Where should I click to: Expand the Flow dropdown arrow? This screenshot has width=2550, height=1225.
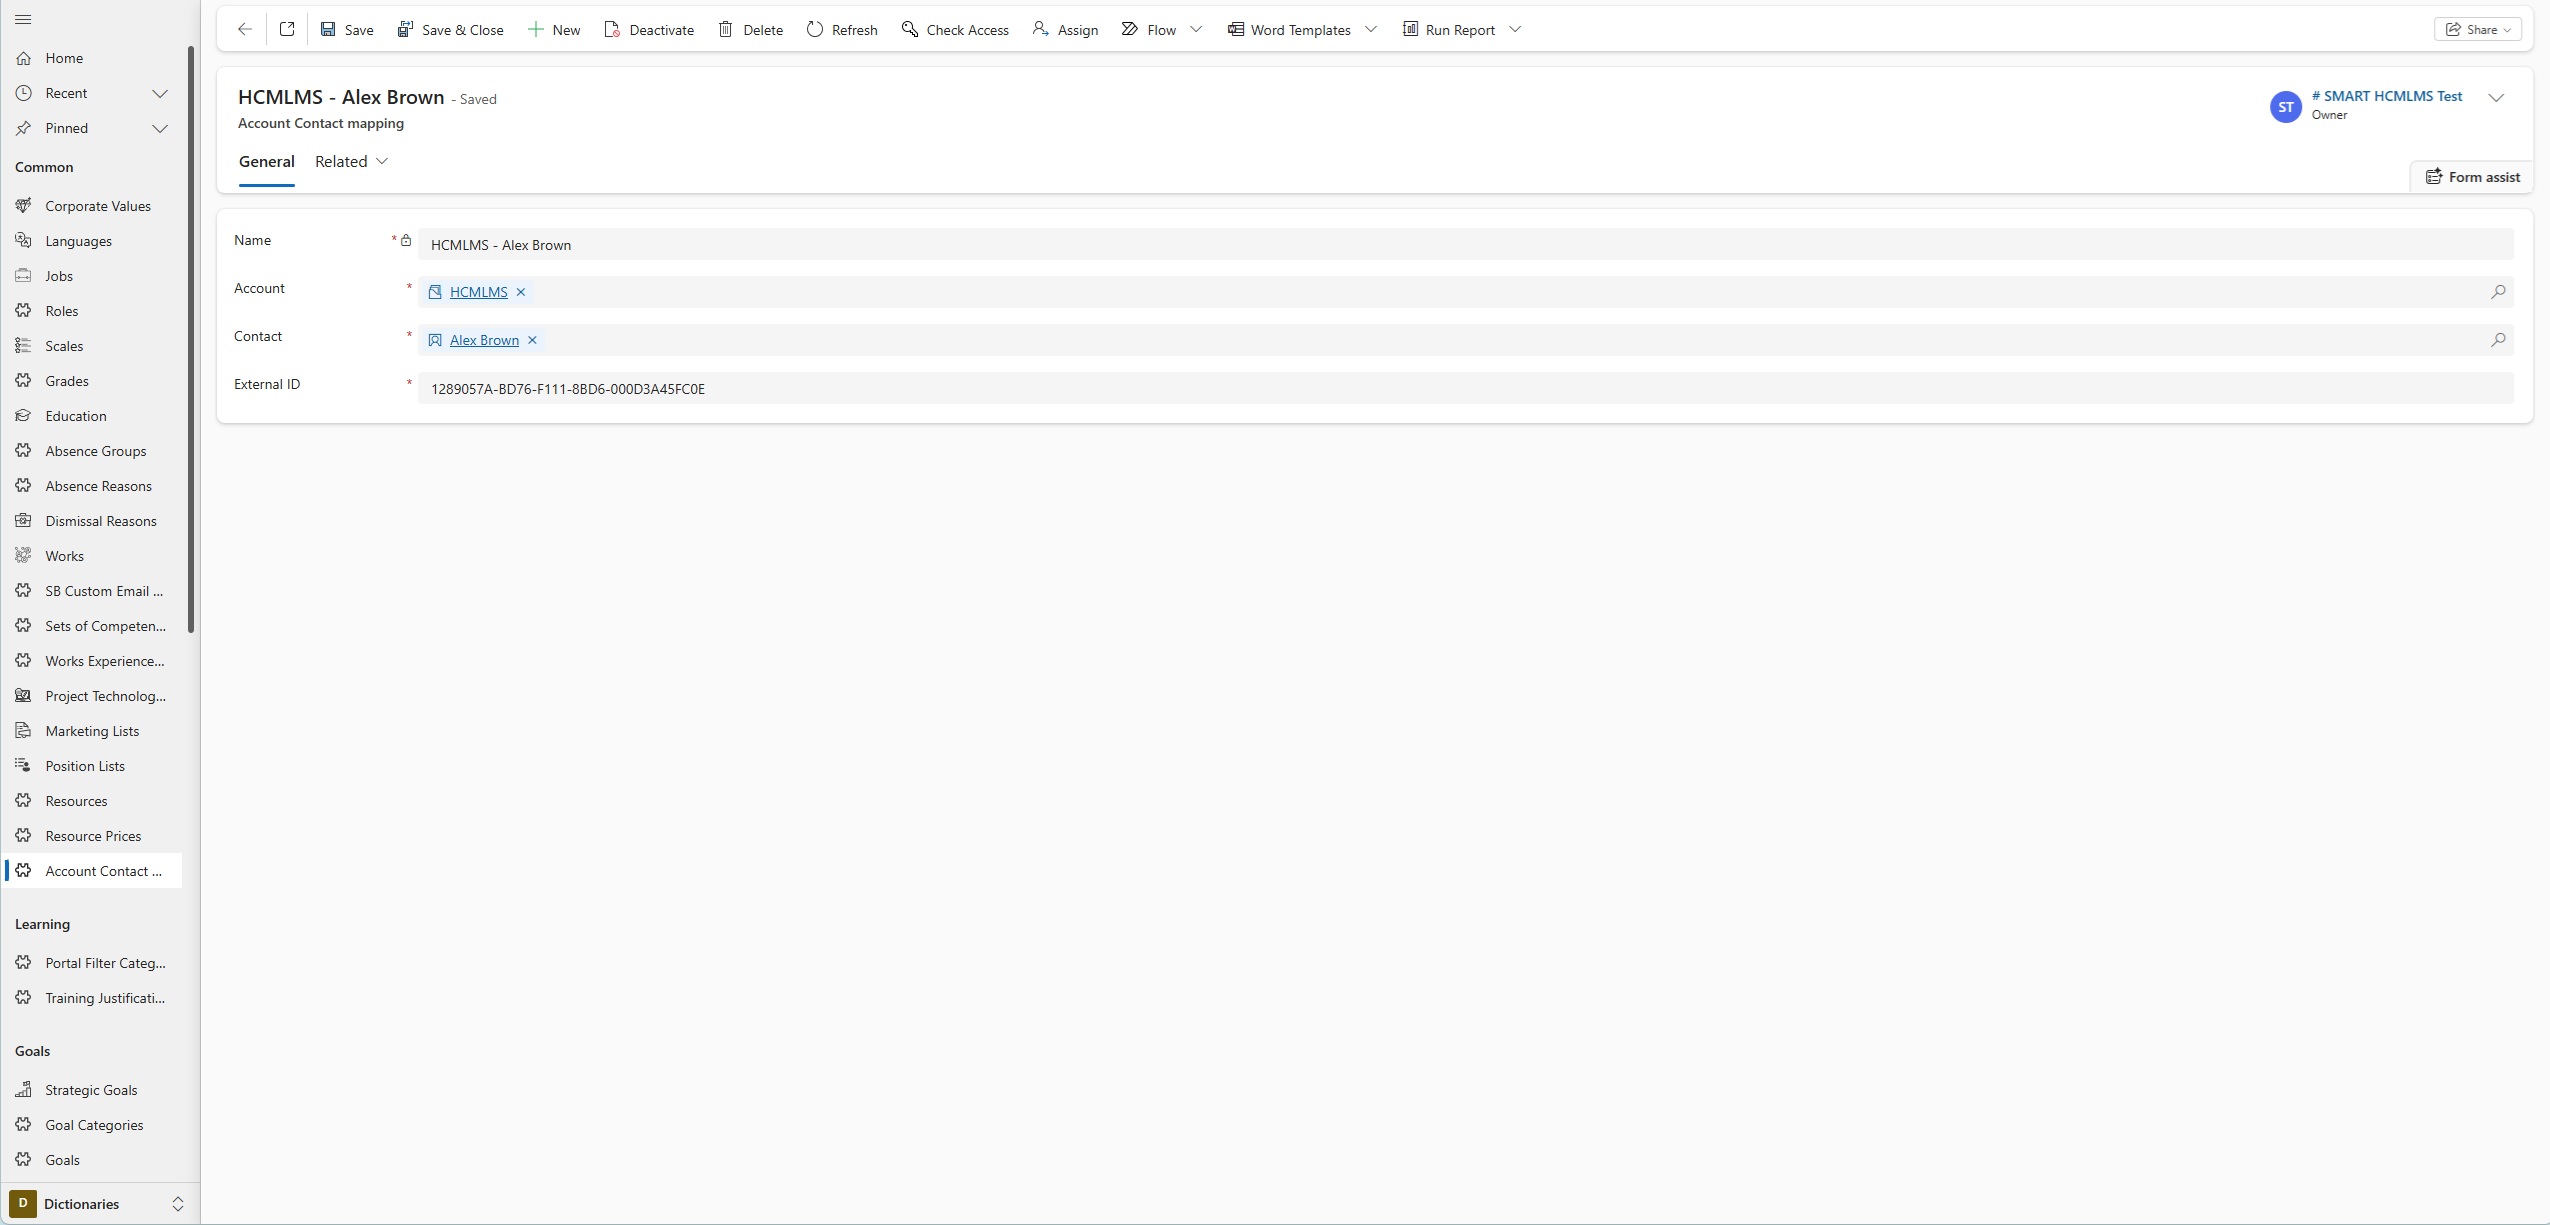tap(1196, 30)
